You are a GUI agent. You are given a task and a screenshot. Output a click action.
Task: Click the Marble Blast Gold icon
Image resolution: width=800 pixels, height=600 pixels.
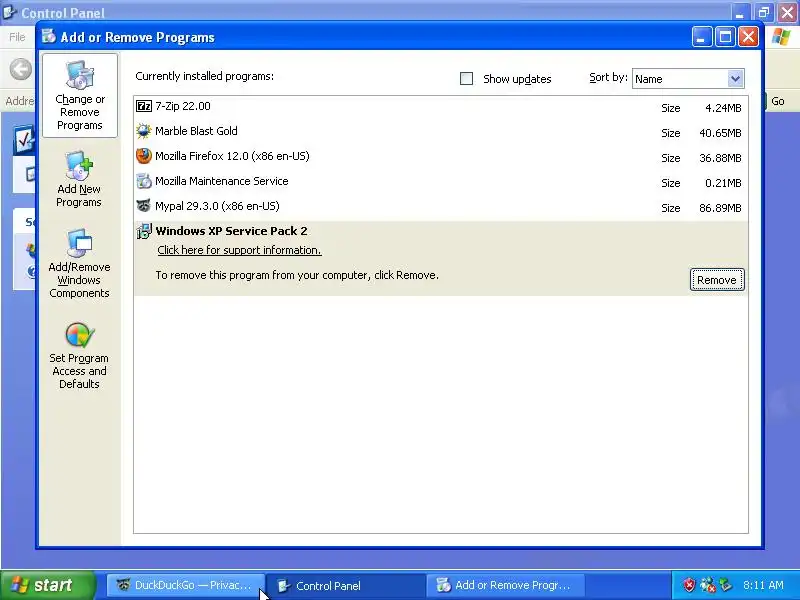[x=144, y=131]
